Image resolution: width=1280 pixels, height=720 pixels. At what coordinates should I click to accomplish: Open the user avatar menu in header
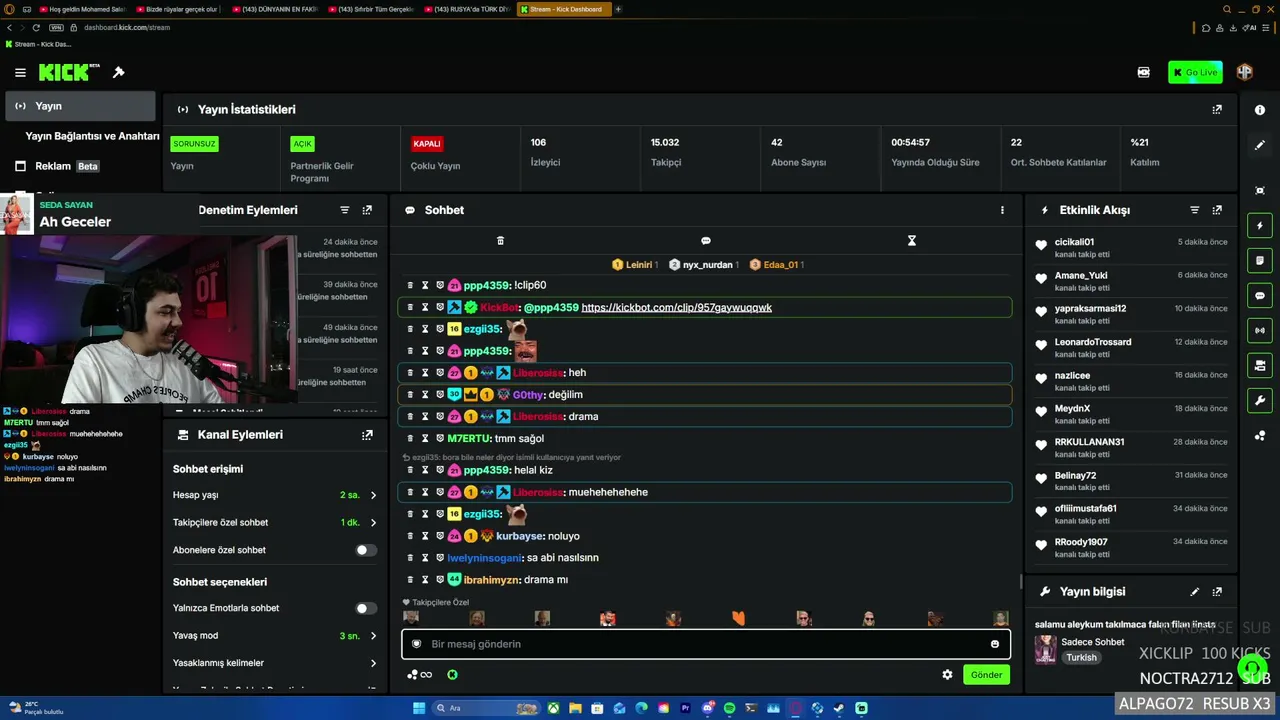(1245, 72)
